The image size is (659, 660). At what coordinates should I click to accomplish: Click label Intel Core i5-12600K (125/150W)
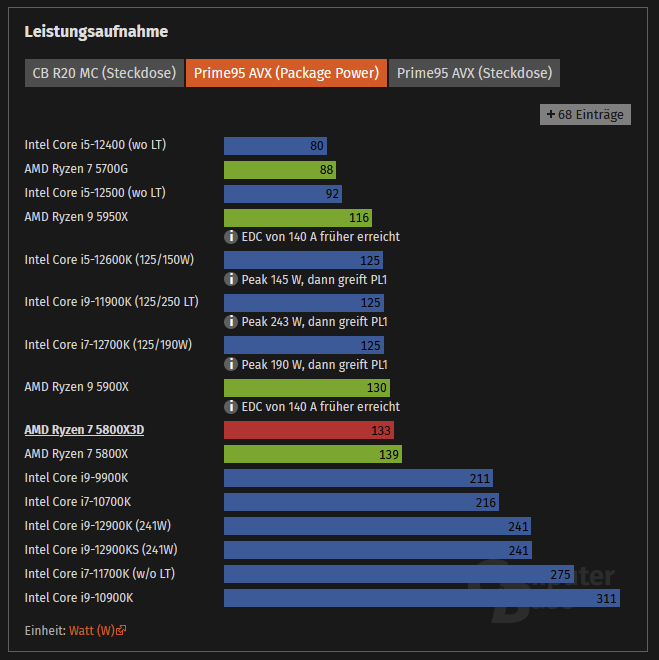pos(109,260)
